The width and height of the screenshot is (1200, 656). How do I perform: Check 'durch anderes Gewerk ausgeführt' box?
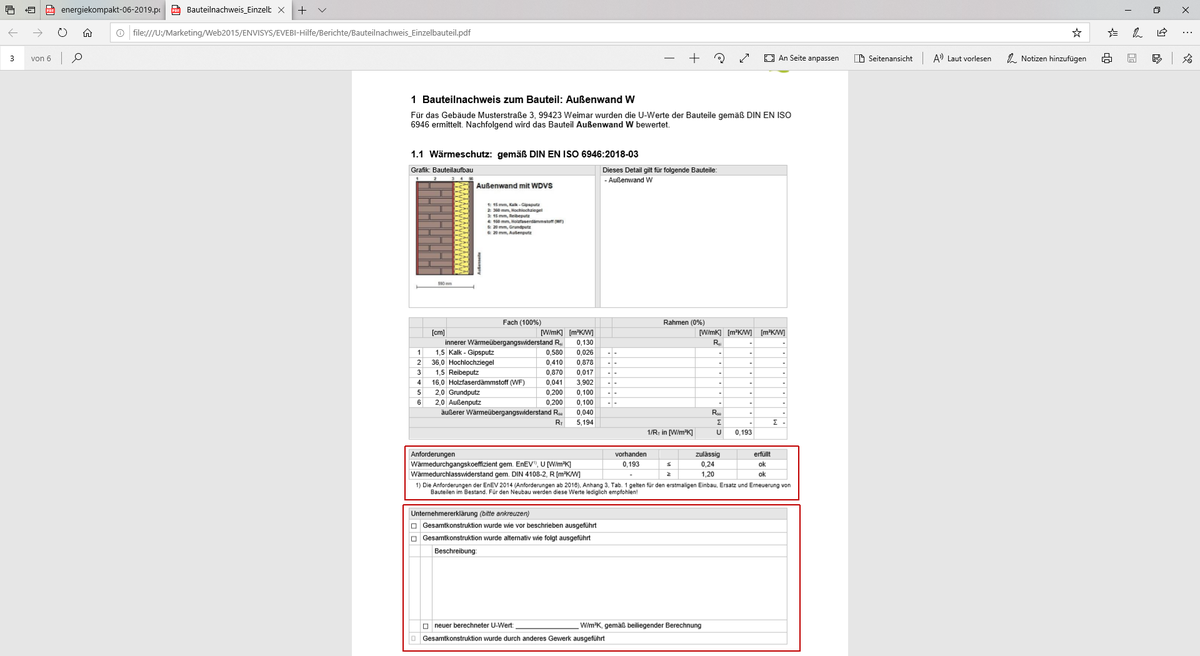(414, 638)
